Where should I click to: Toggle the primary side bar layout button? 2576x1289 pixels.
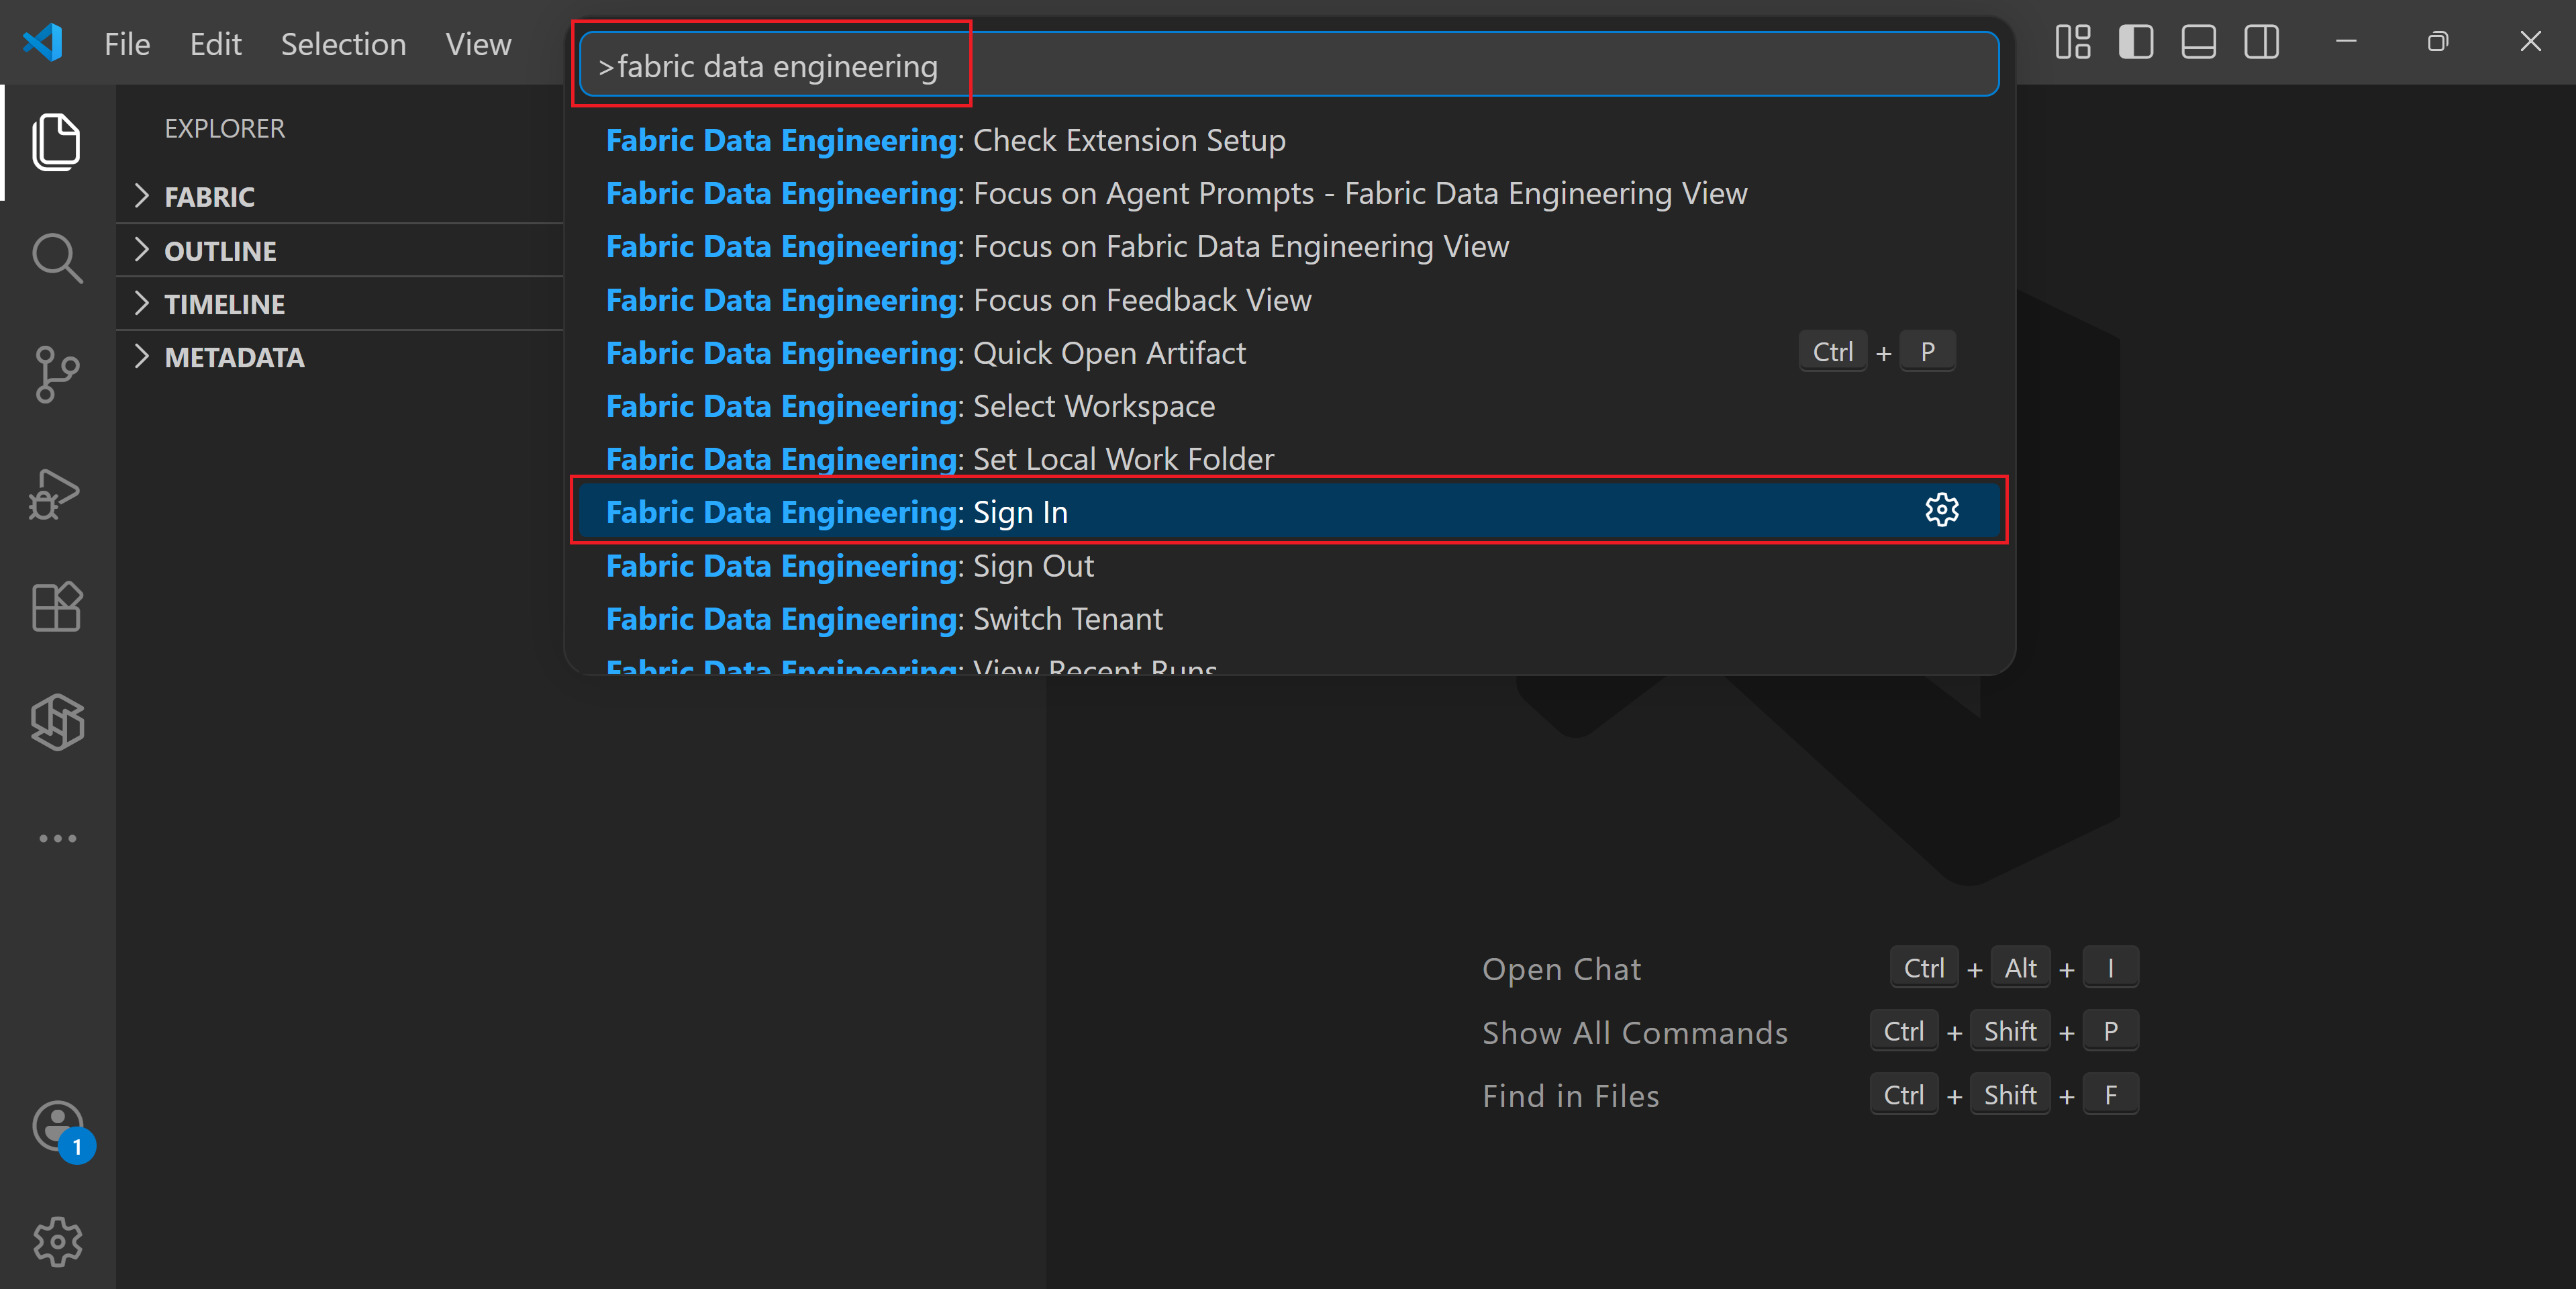[x=2135, y=42]
